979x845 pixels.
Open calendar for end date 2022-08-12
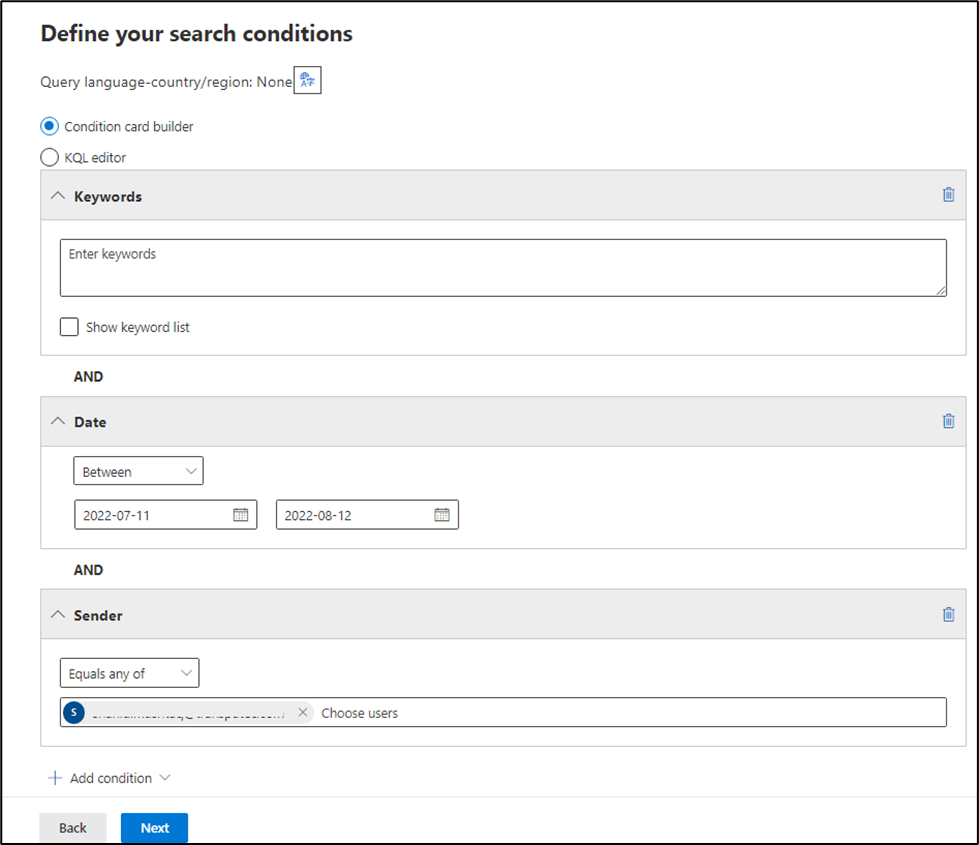point(441,515)
